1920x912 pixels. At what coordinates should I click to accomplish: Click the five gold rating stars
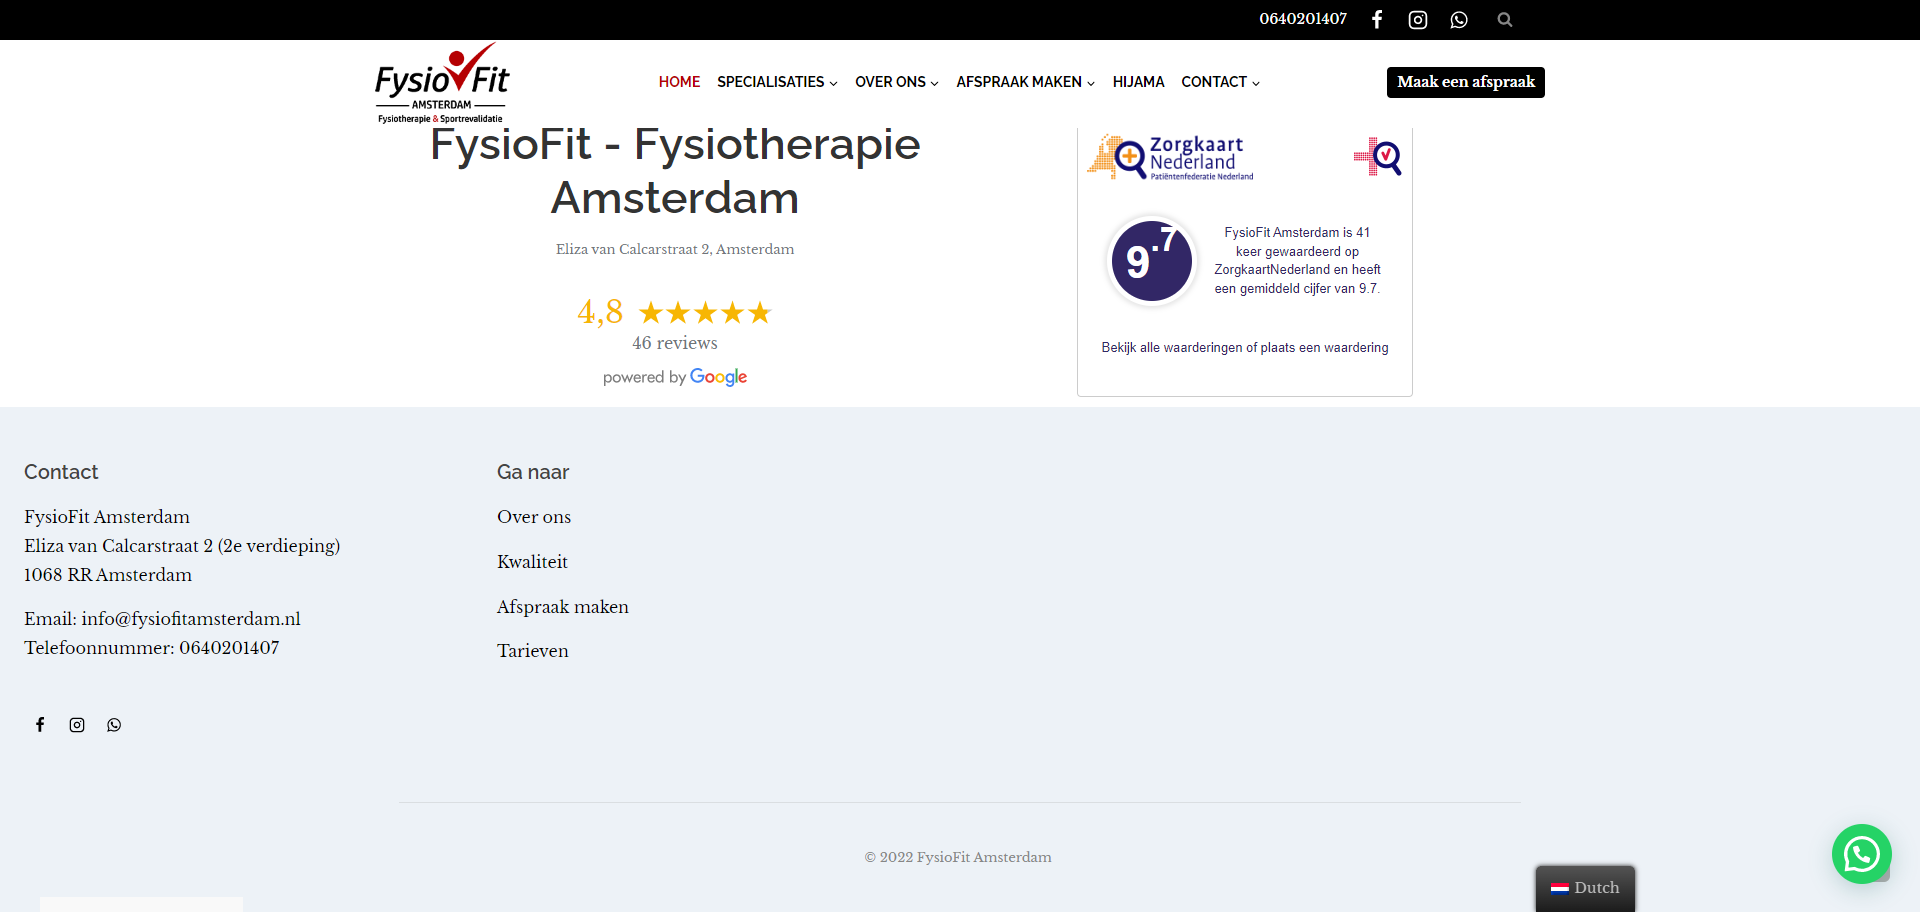click(705, 313)
